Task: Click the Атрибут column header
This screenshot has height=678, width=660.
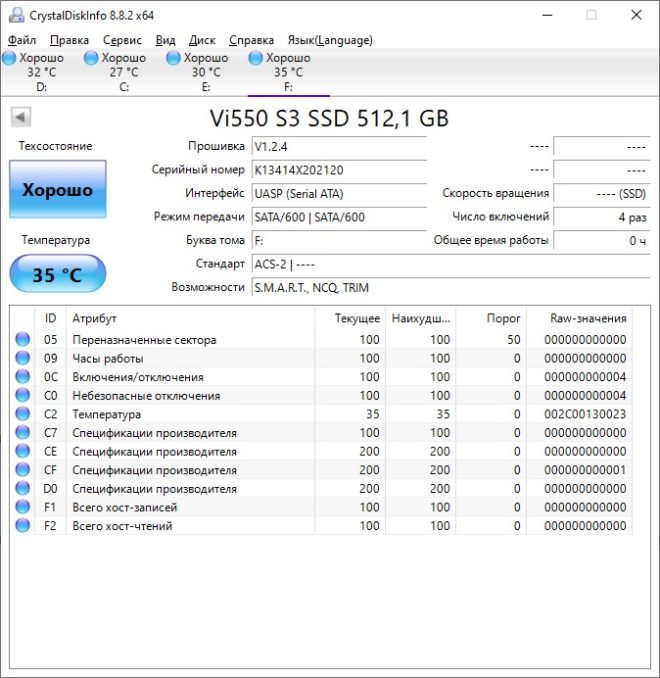Action: [x=190, y=318]
